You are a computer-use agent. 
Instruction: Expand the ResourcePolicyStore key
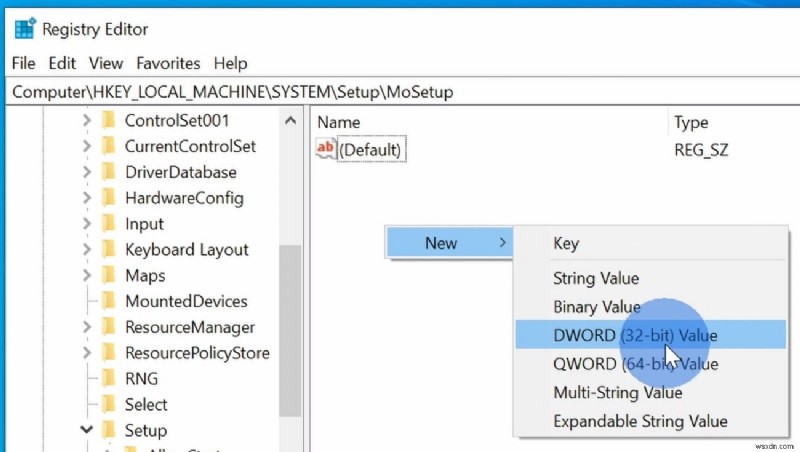tap(87, 353)
